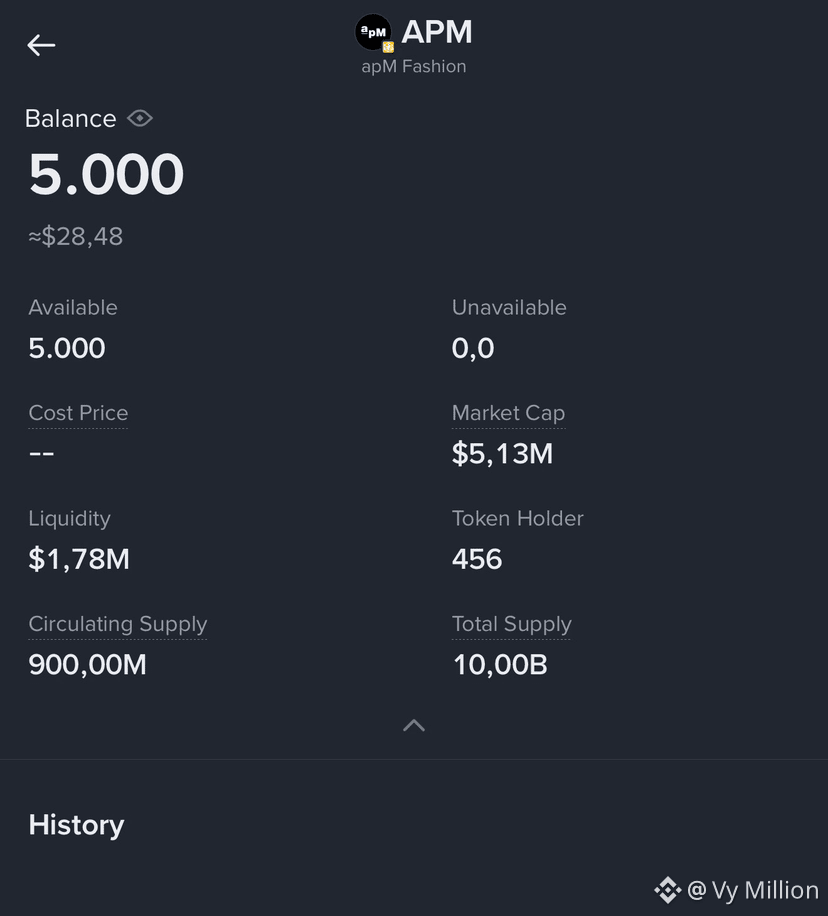Tap the apM Fashion subtitle
The image size is (828, 916).
[x=414, y=67]
